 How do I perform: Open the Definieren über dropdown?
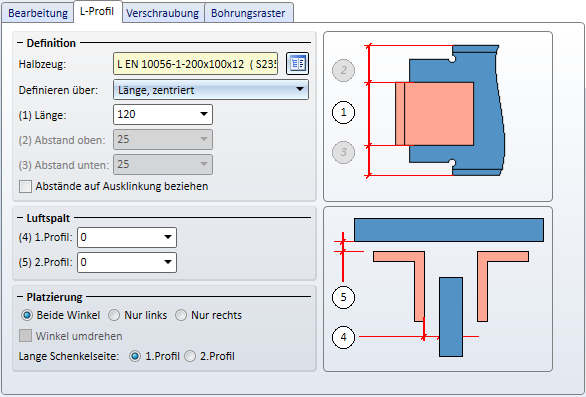point(211,90)
